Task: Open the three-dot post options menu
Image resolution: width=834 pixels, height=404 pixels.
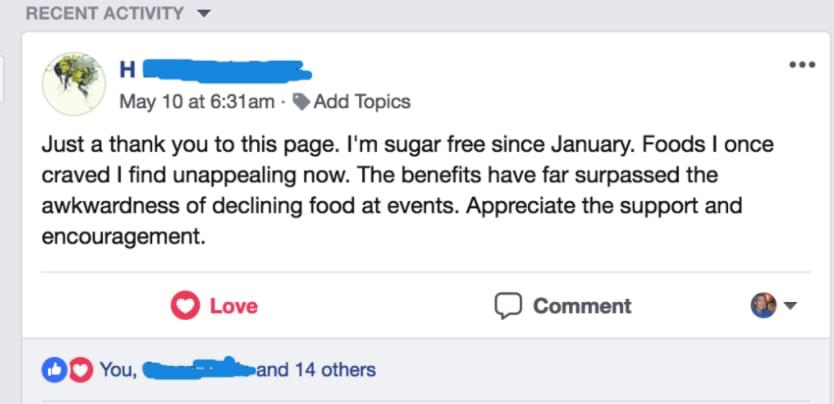Action: [x=802, y=65]
